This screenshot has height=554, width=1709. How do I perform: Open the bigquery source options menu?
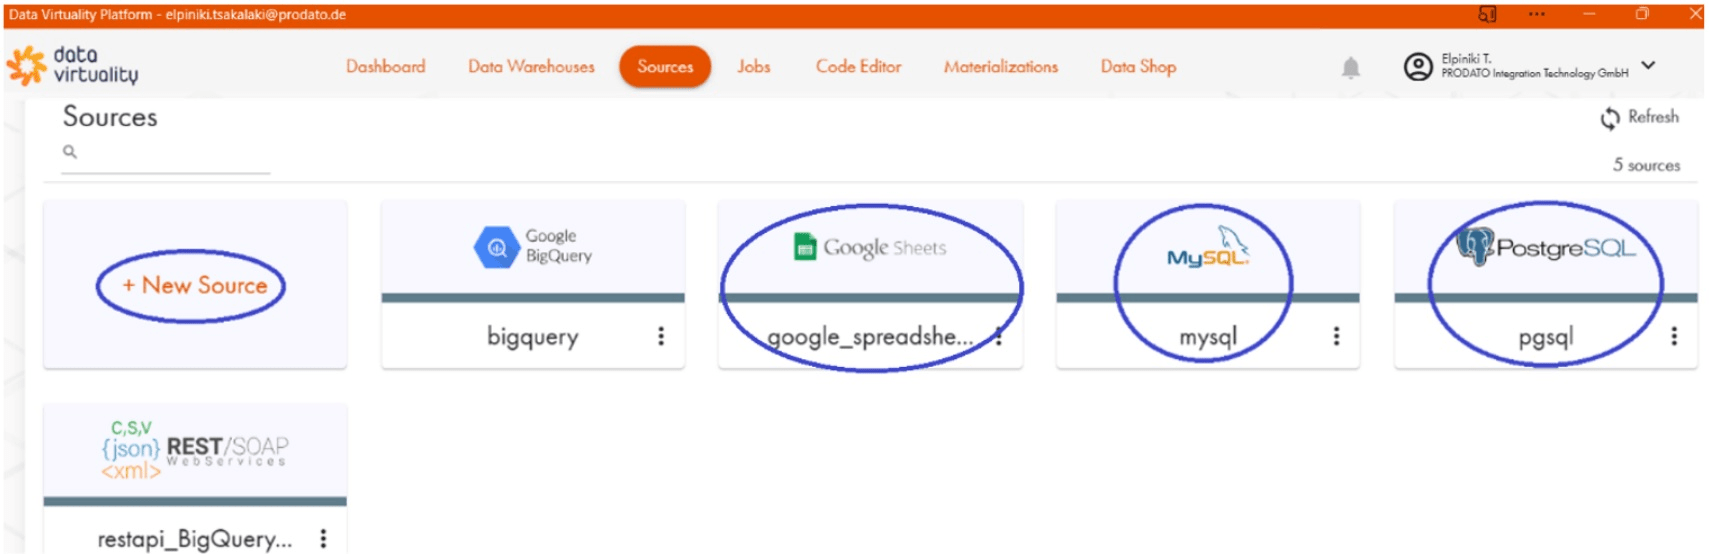(661, 336)
